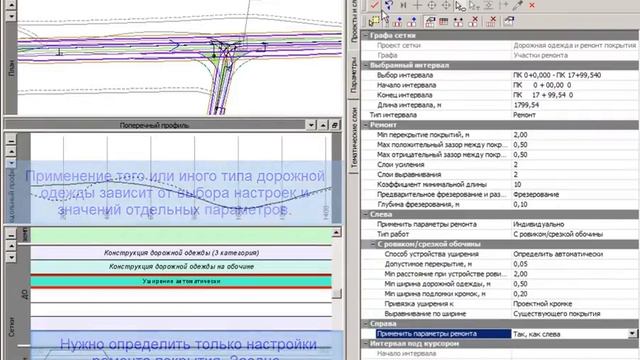Click the red-X delete all intervals icon
Screen dimensions: 640x360
pyautogui.click(x=491, y=21)
